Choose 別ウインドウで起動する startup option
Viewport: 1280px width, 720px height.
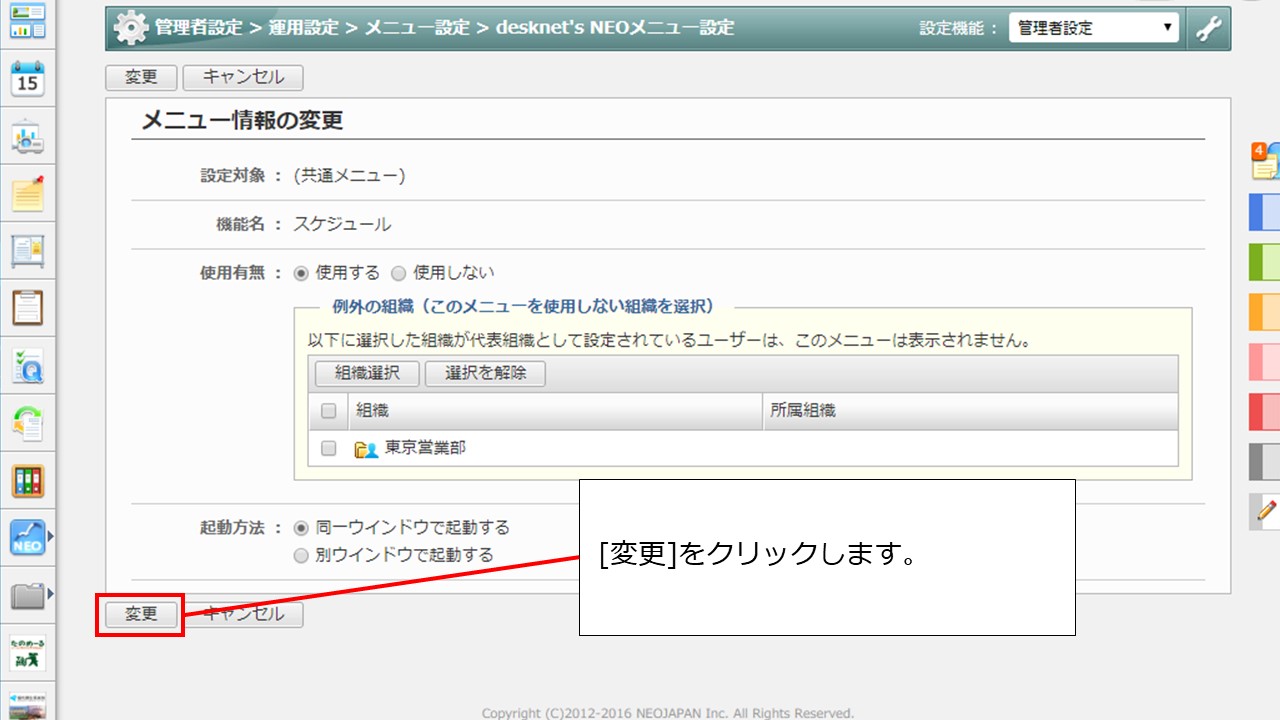pos(301,555)
